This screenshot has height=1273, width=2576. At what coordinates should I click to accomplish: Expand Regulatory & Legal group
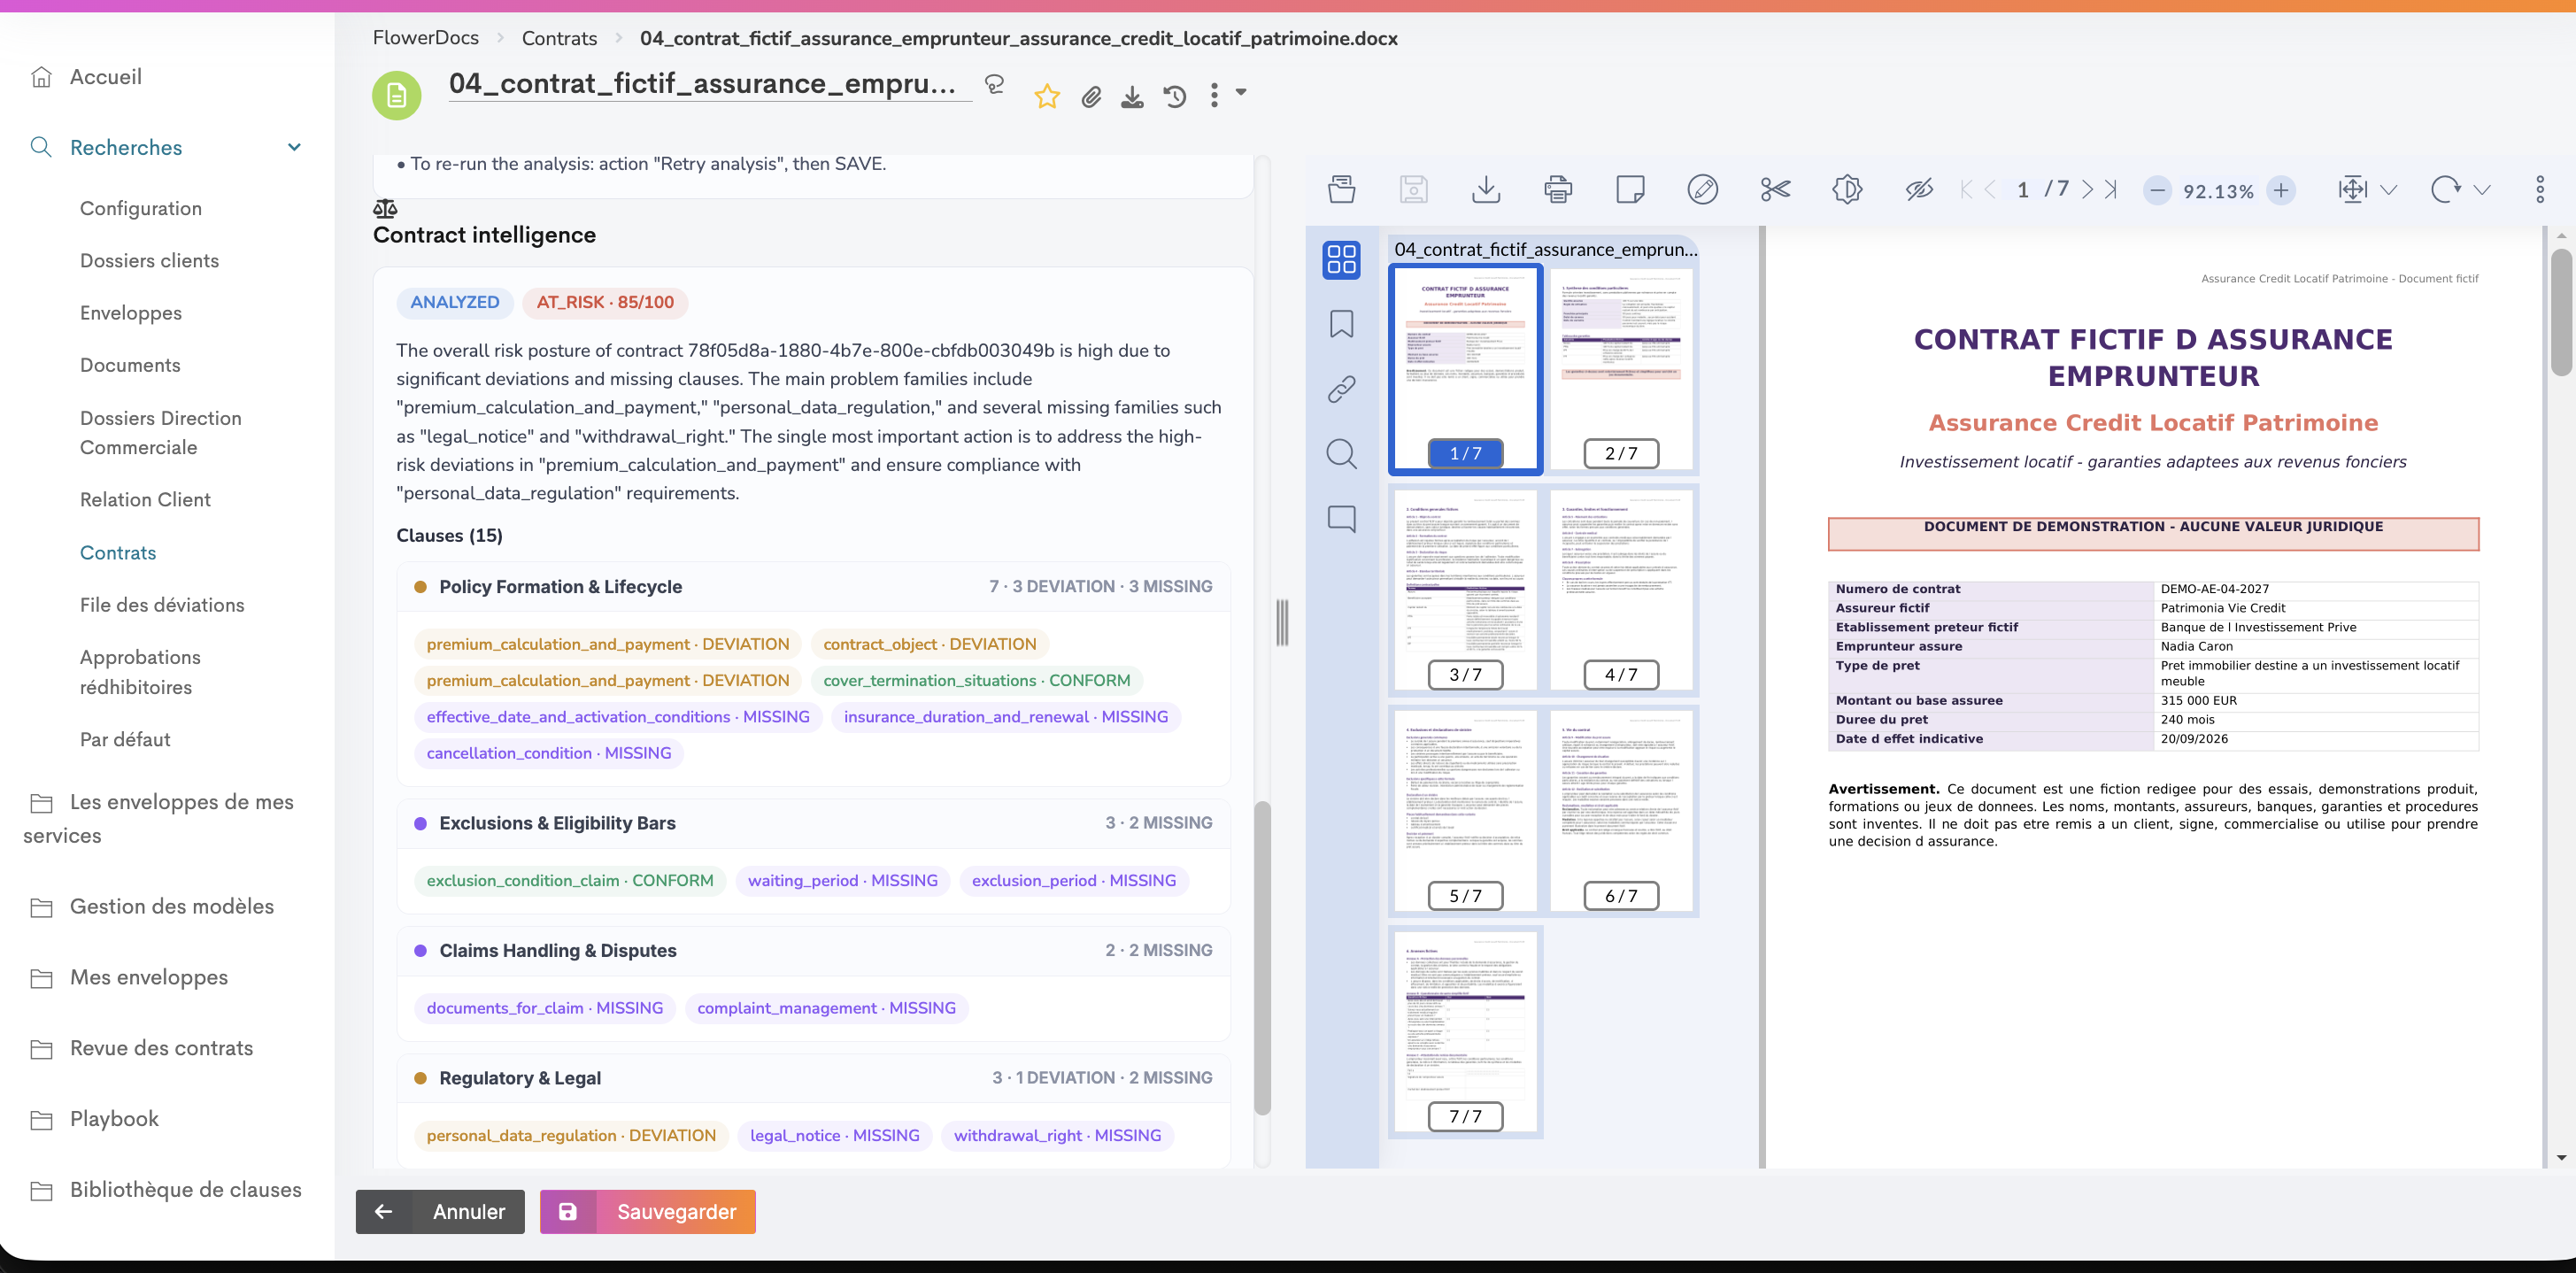(x=813, y=1078)
